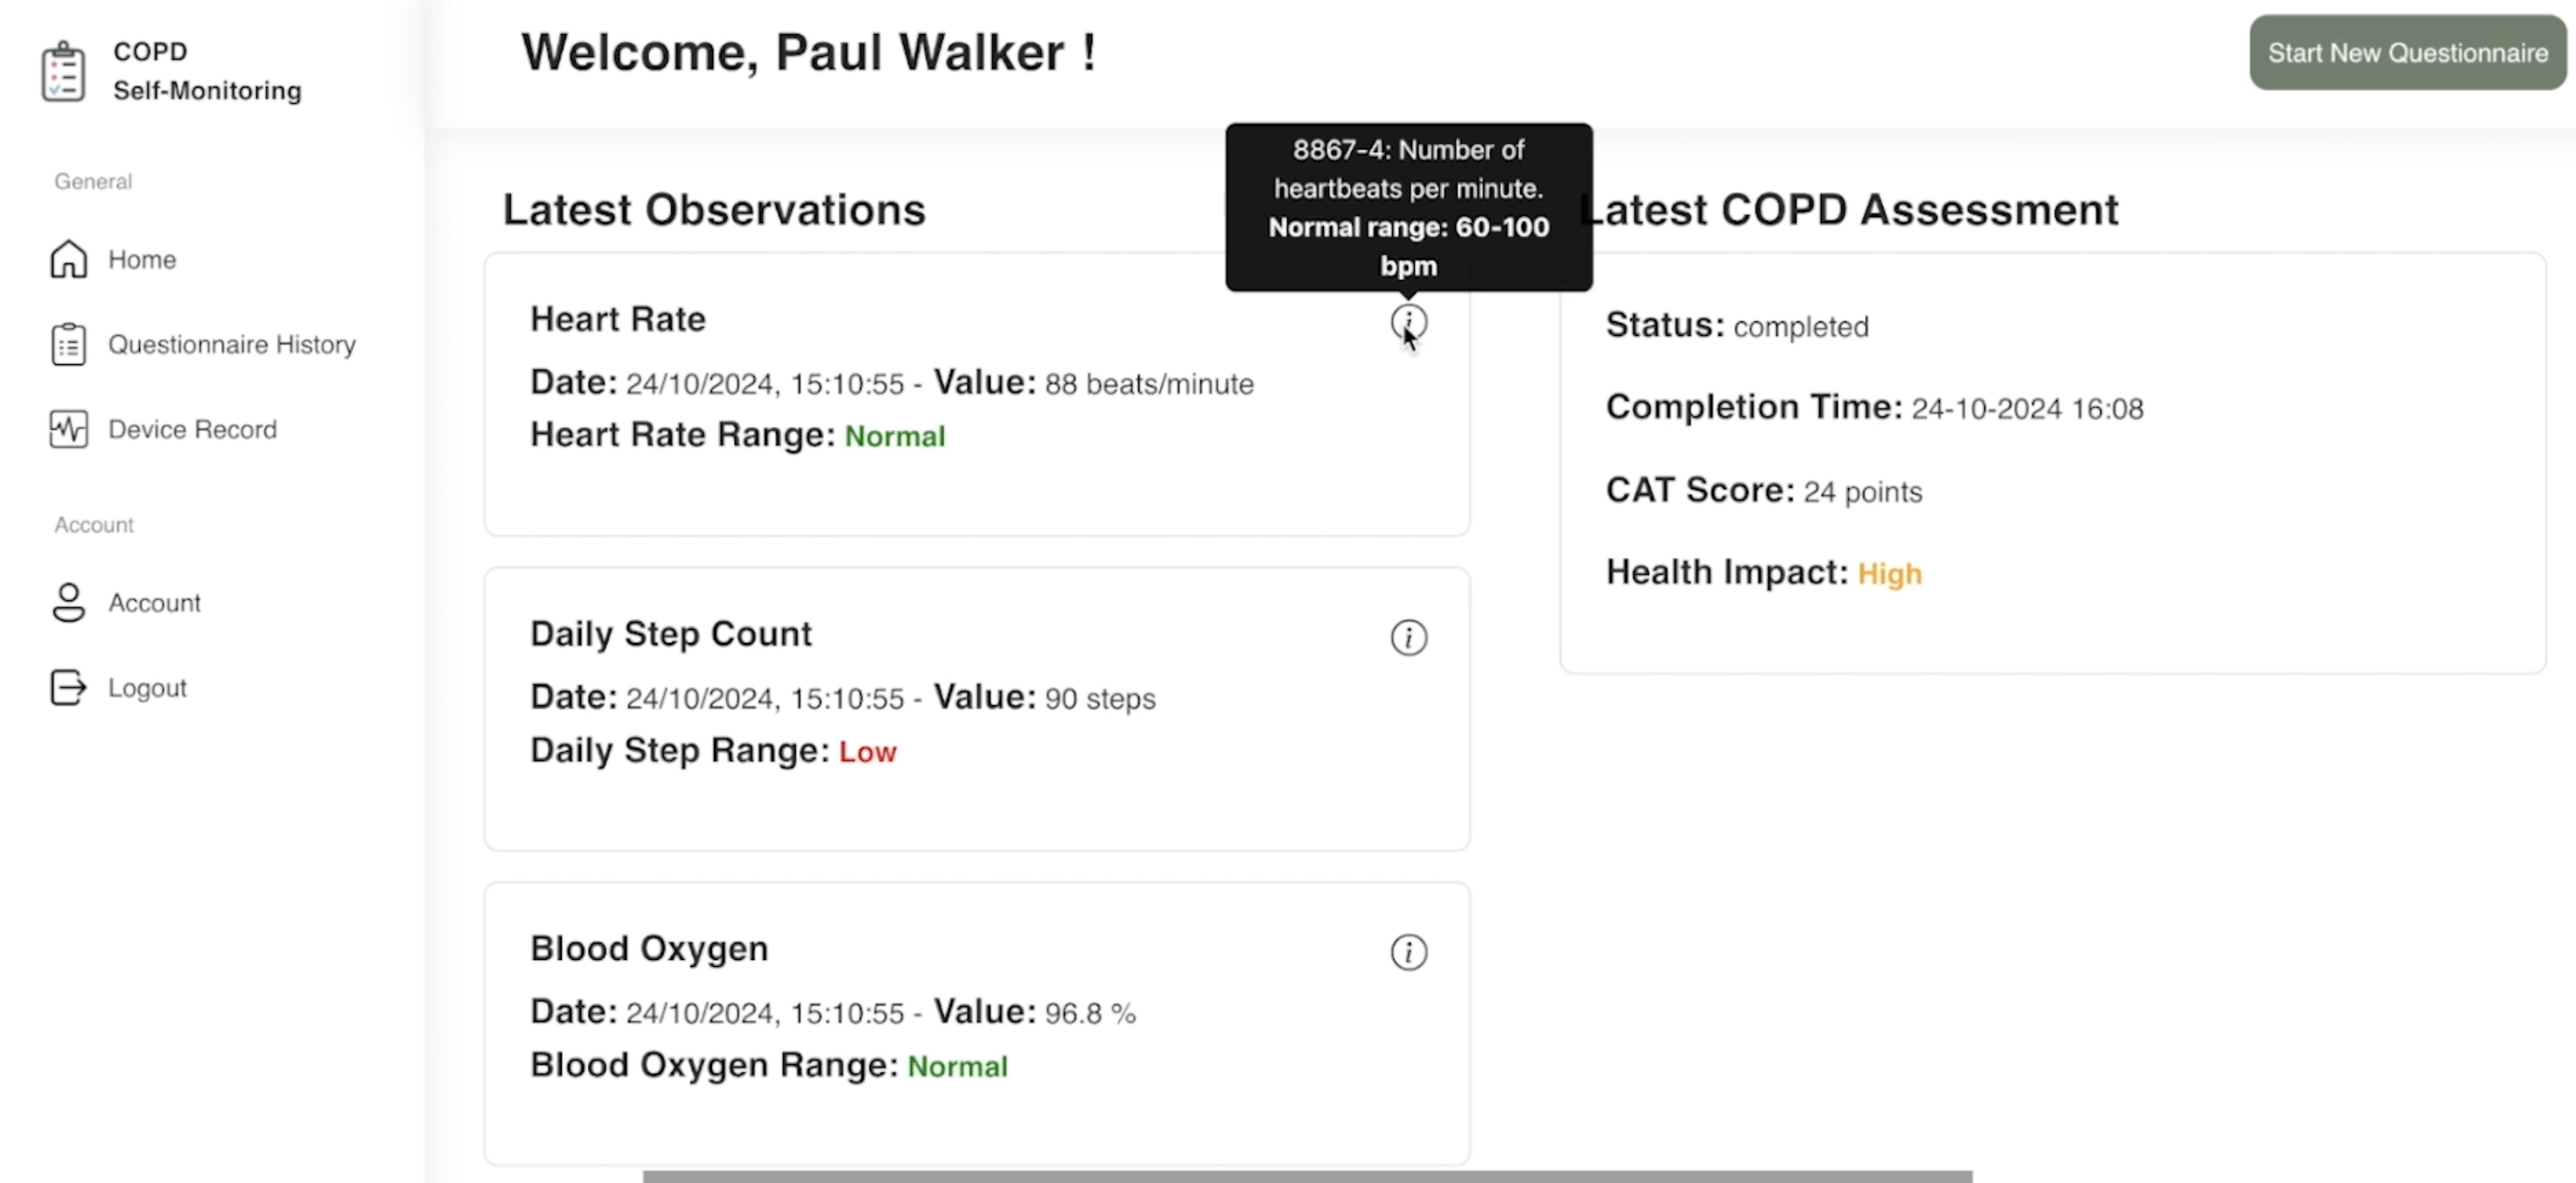Open the Heart Rate info tooltip
The width and height of the screenshot is (2576, 1183).
point(1409,322)
